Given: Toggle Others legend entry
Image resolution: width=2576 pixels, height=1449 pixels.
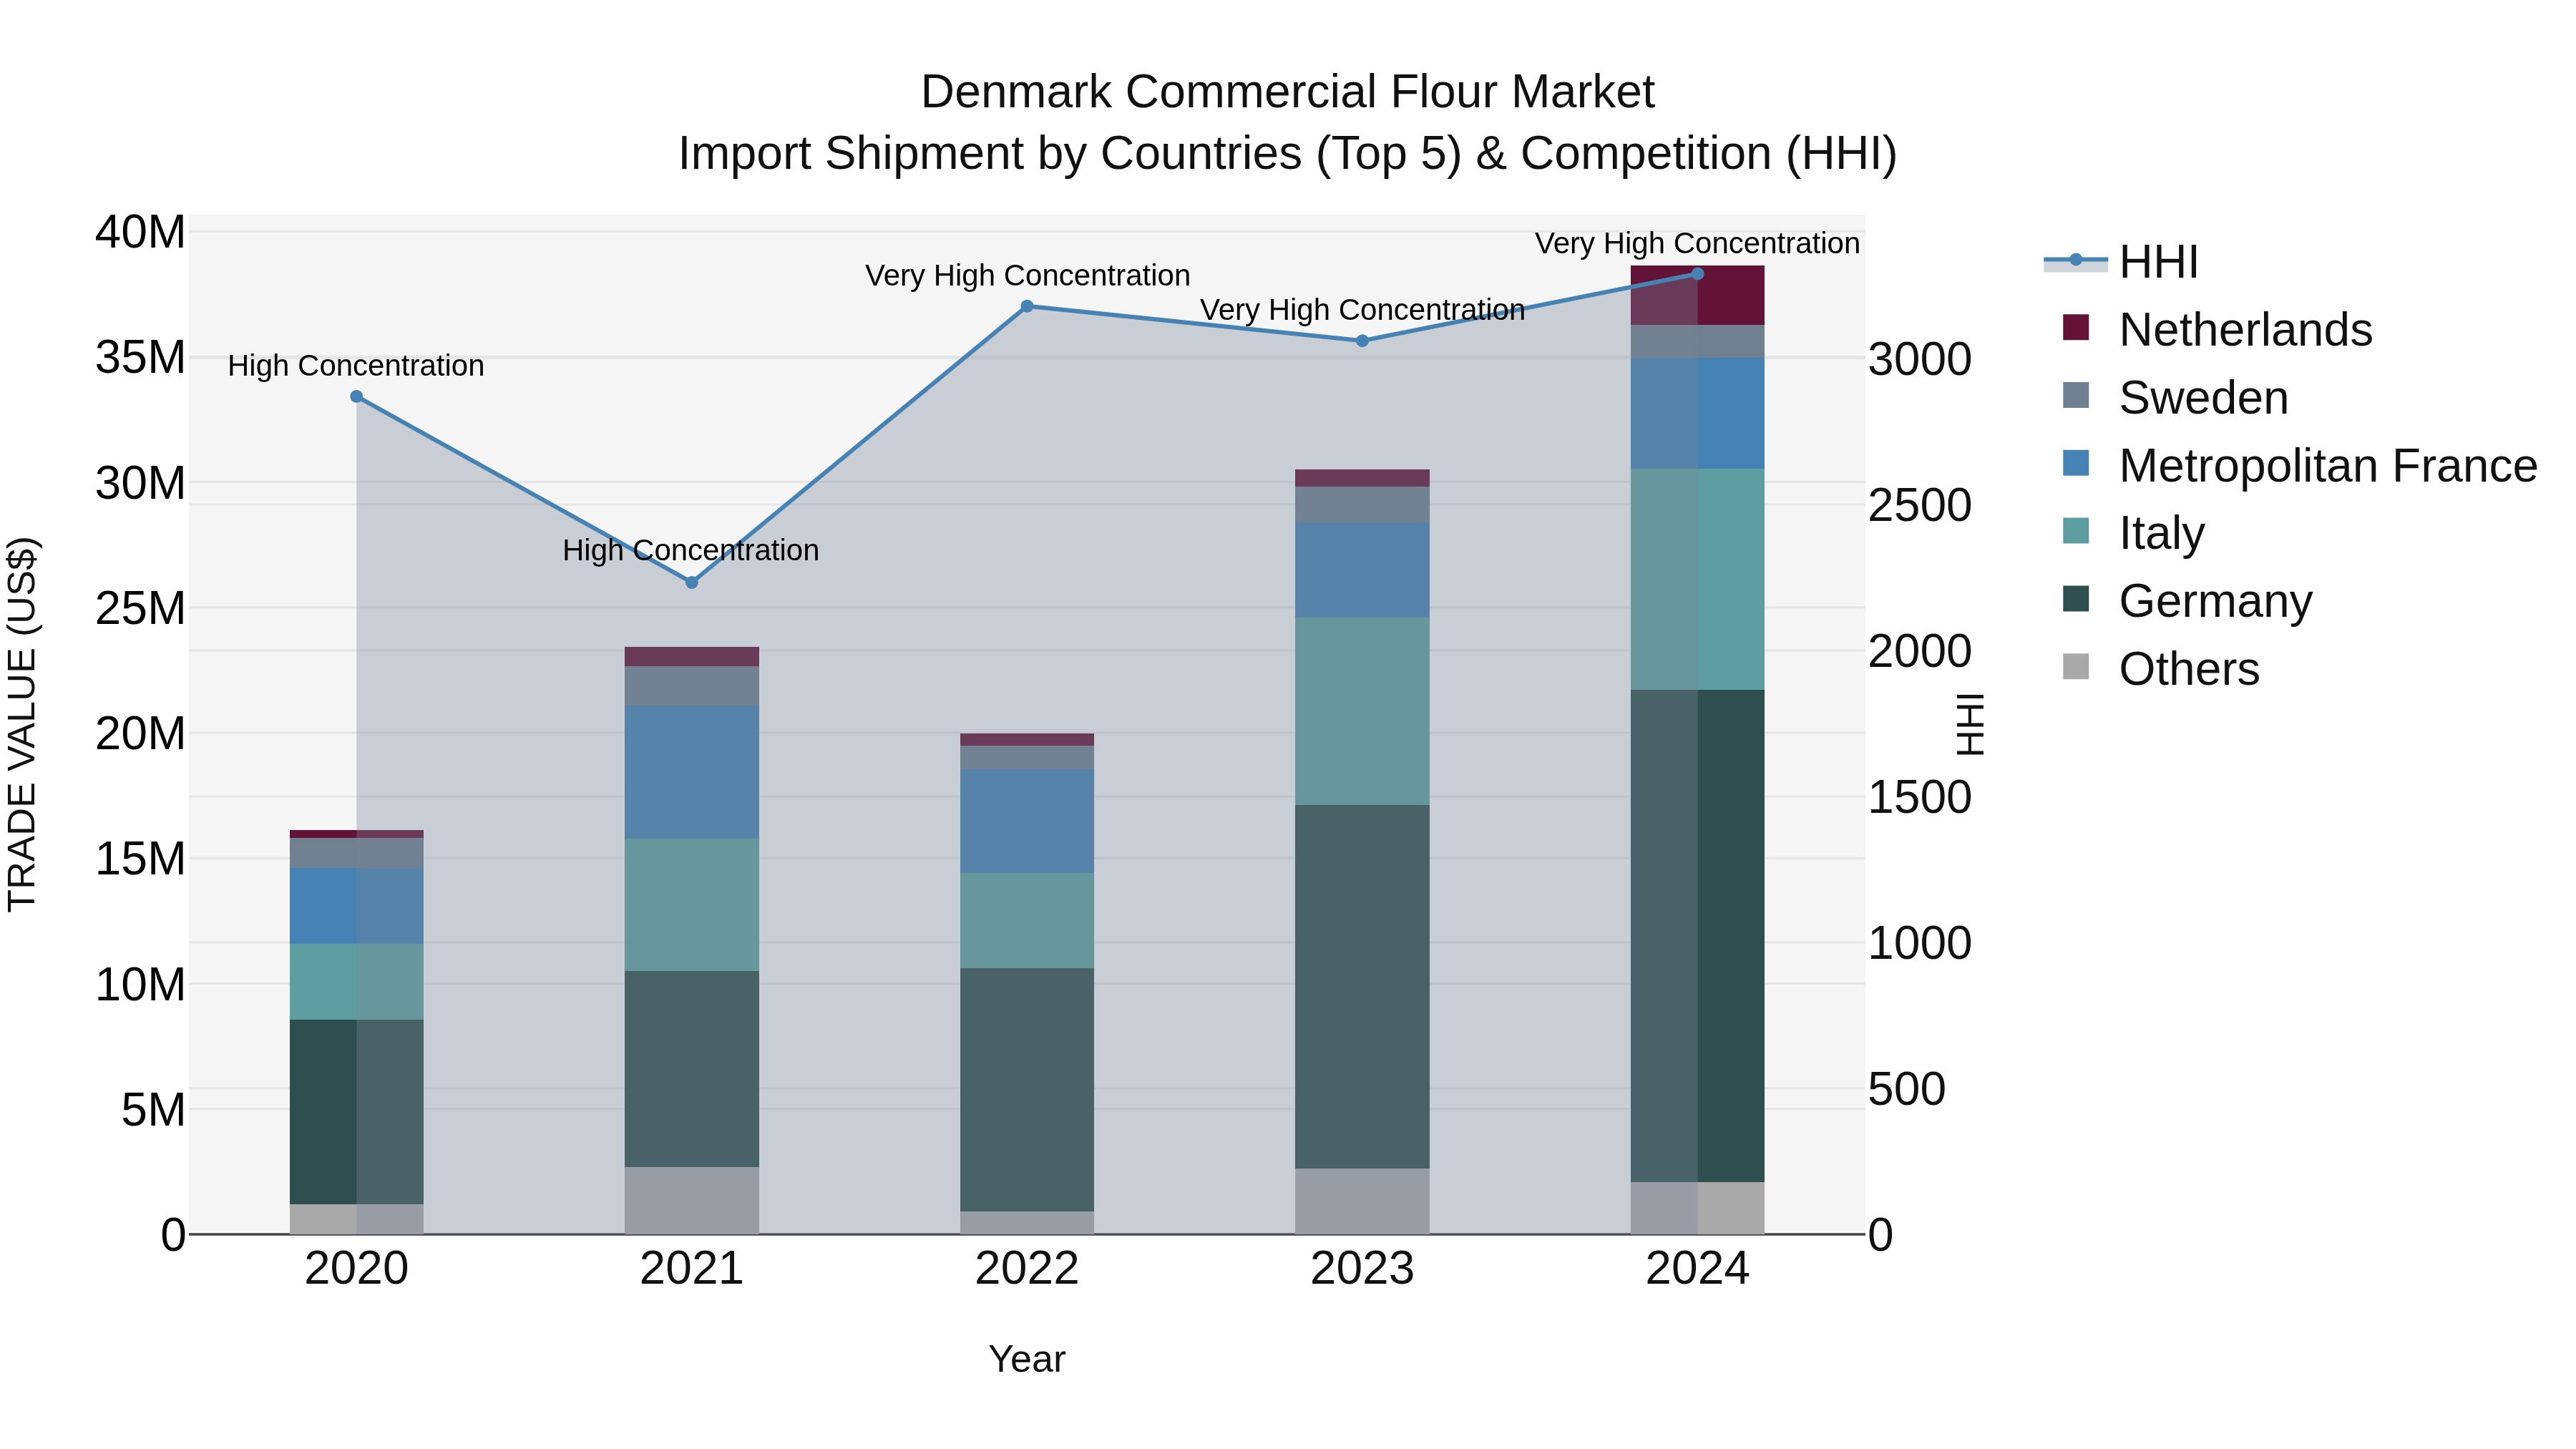Looking at the screenshot, I should [x=2160, y=668].
